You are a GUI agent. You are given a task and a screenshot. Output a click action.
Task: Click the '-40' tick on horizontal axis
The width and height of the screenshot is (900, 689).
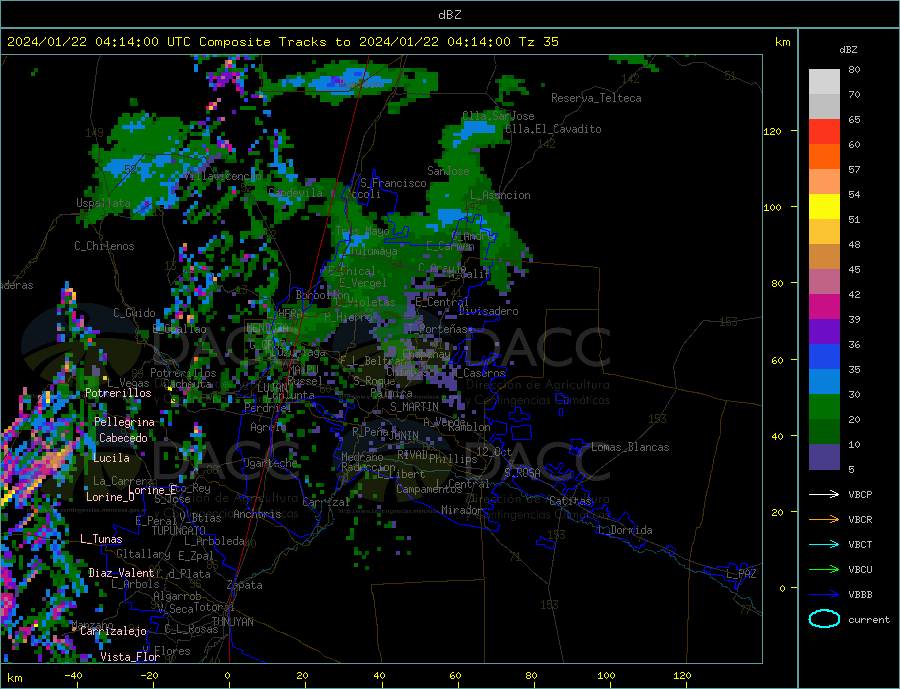click(x=73, y=675)
